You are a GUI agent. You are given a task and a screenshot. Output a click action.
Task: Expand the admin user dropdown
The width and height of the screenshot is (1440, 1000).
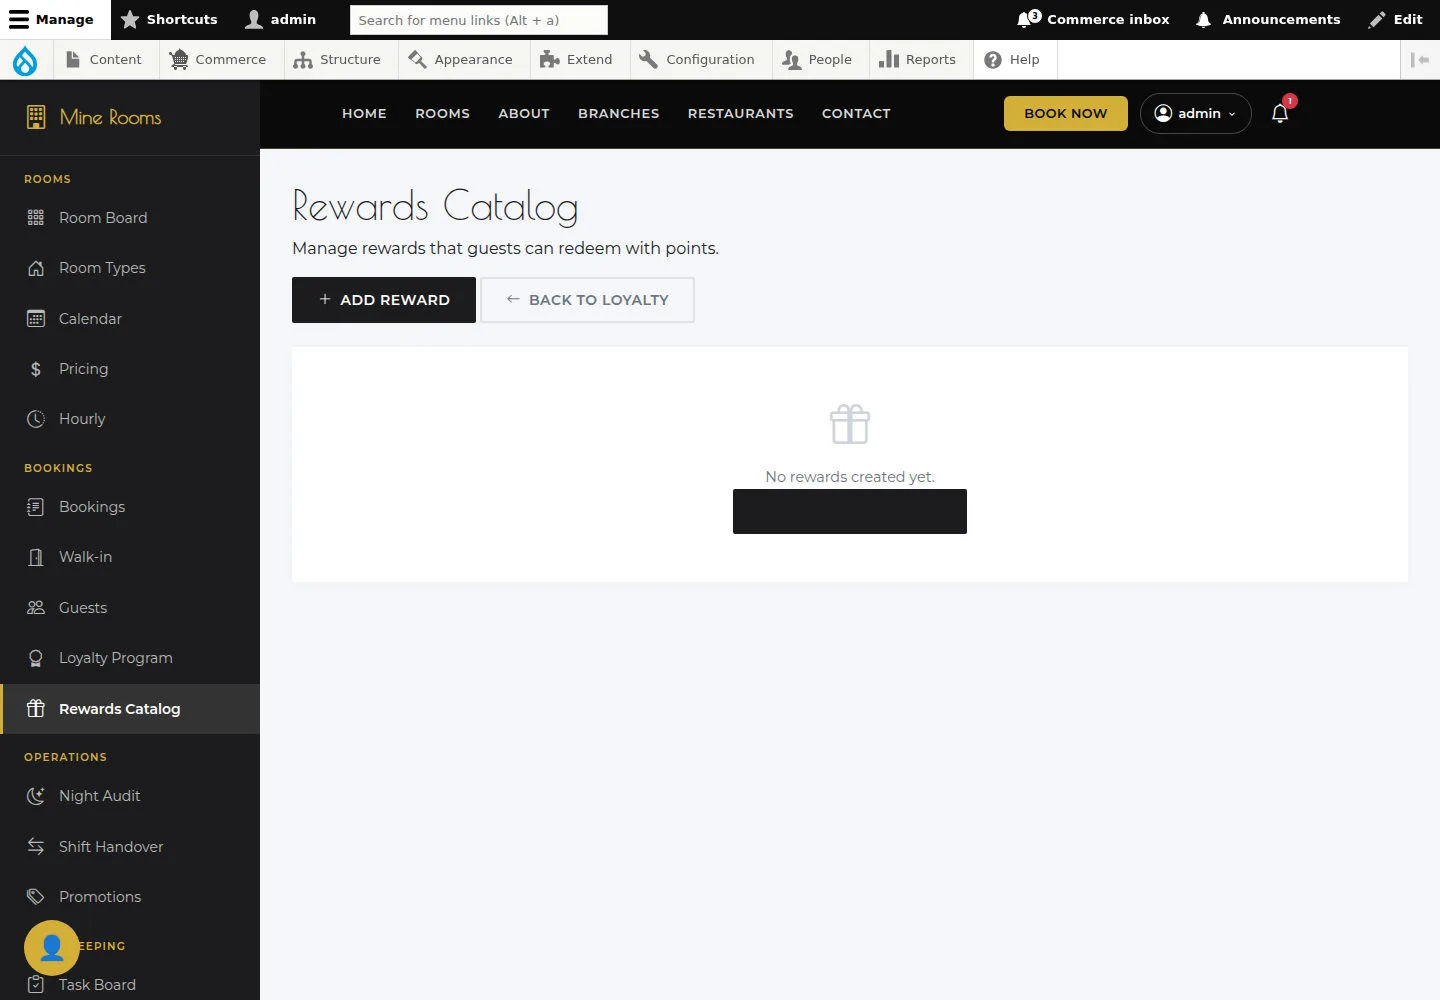[x=1196, y=113]
